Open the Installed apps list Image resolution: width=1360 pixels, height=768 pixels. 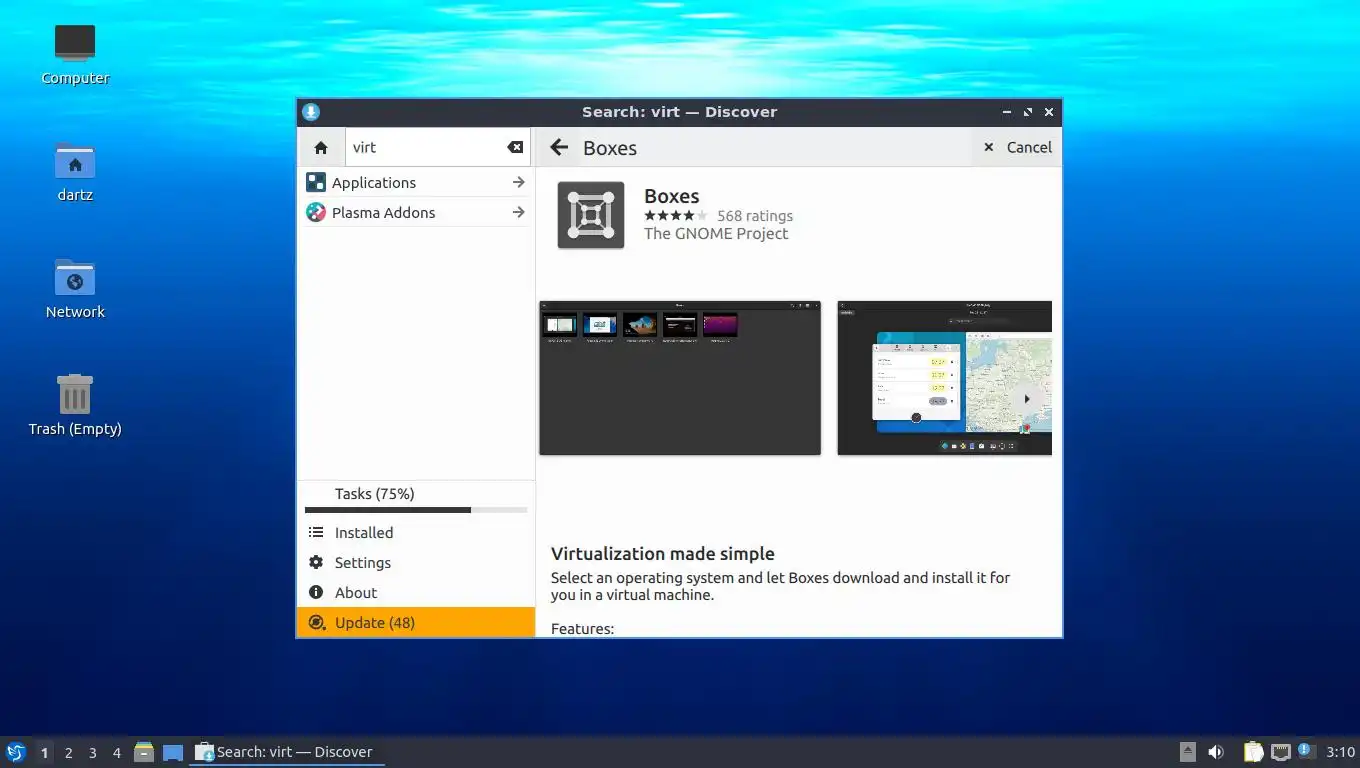416,533
